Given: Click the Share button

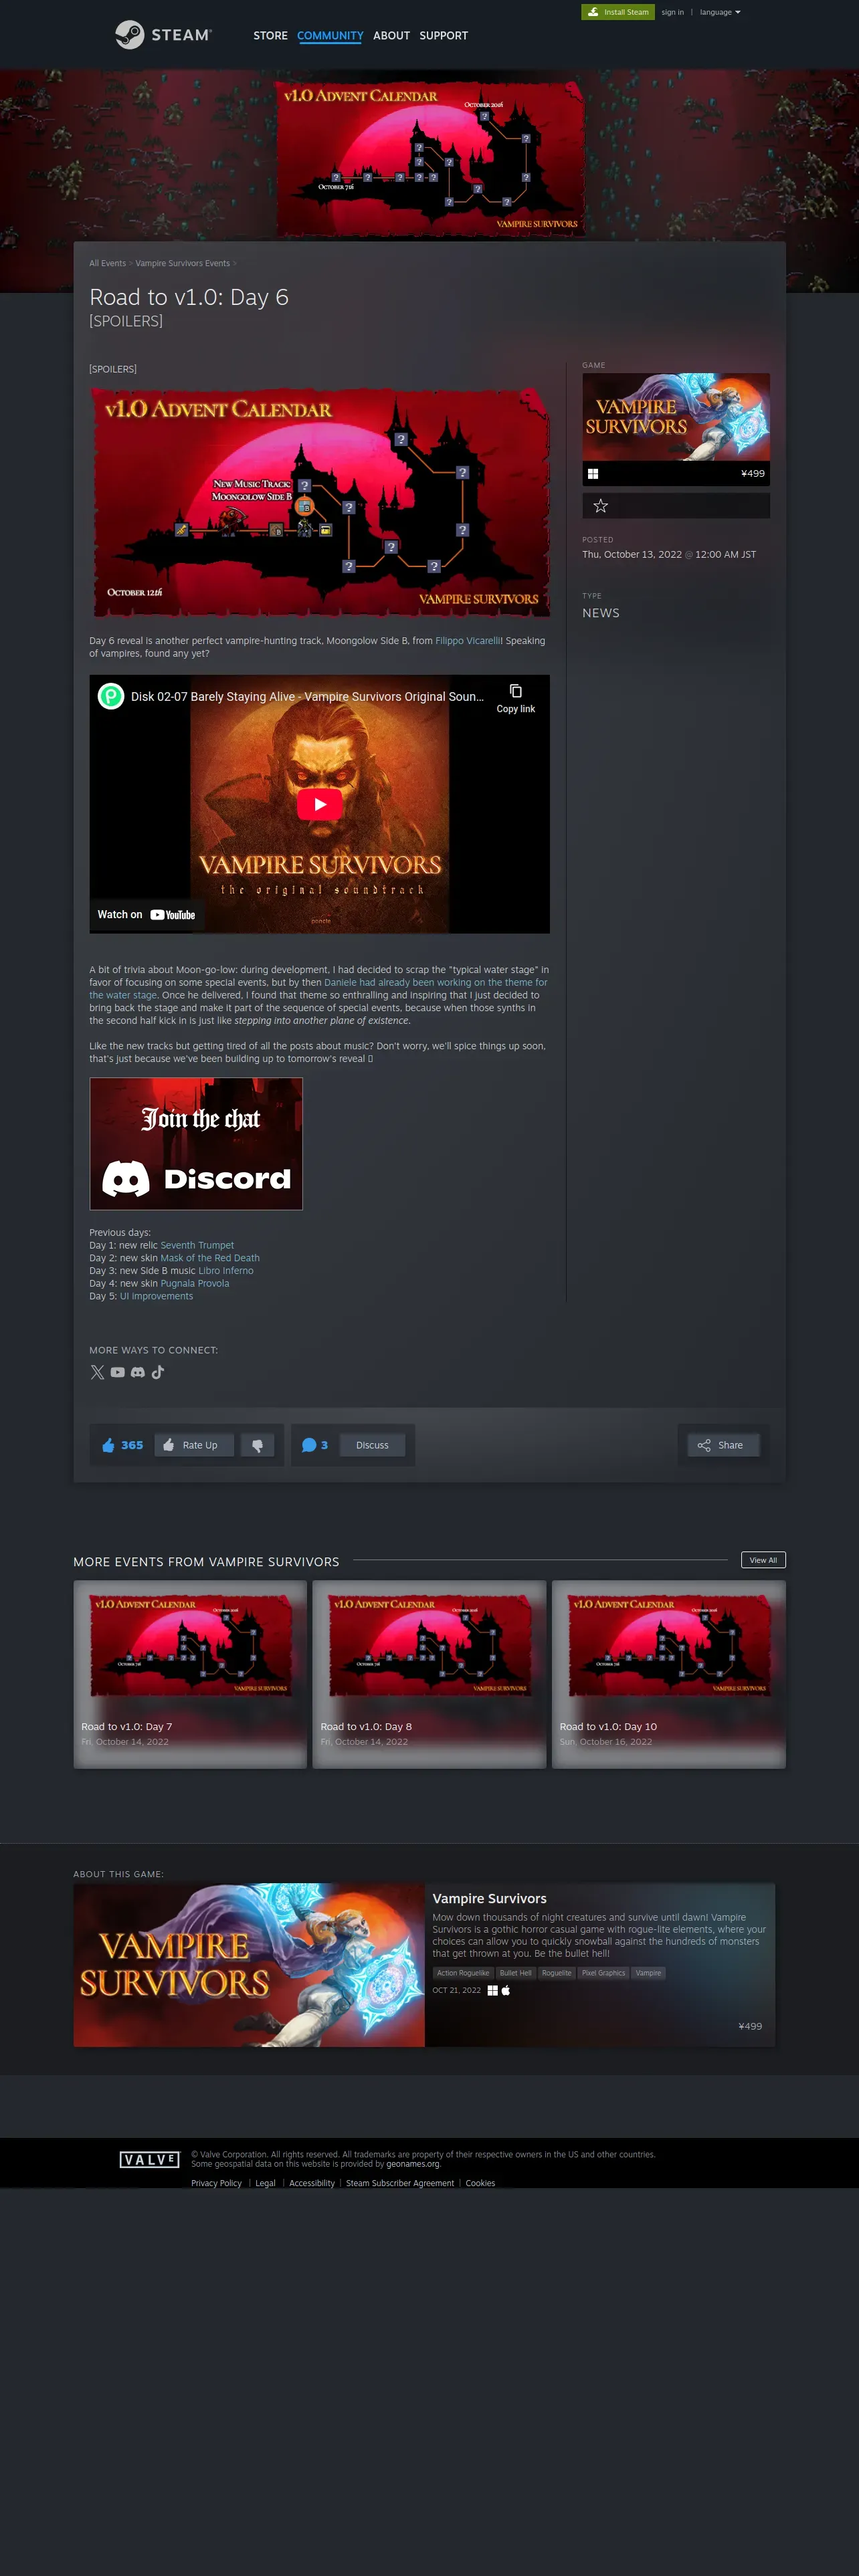Looking at the screenshot, I should 723,1445.
